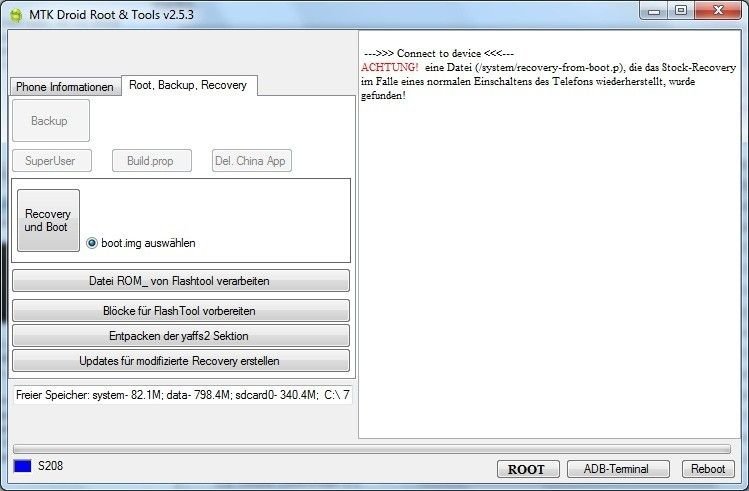Close the MTK Droid Root & Tools window
Screen dimensions: 749x491
tap(718, 11)
